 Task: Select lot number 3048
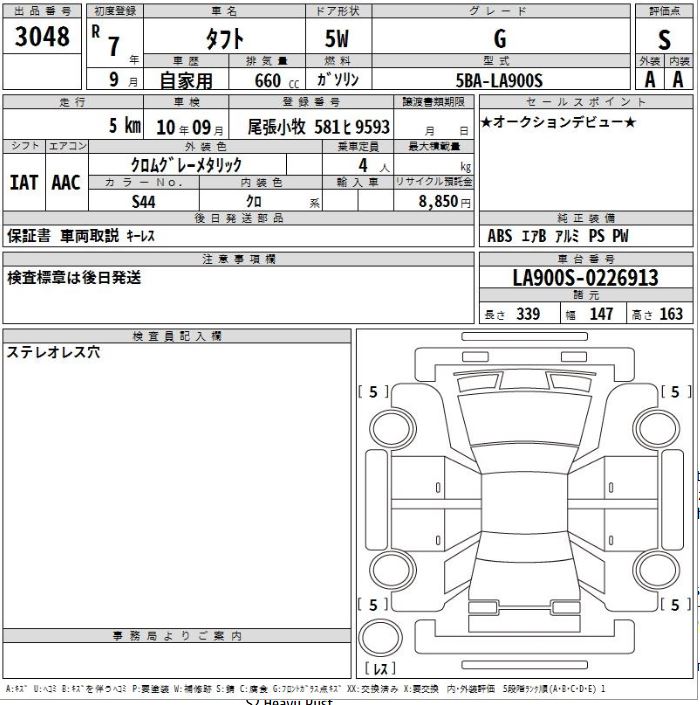42,36
